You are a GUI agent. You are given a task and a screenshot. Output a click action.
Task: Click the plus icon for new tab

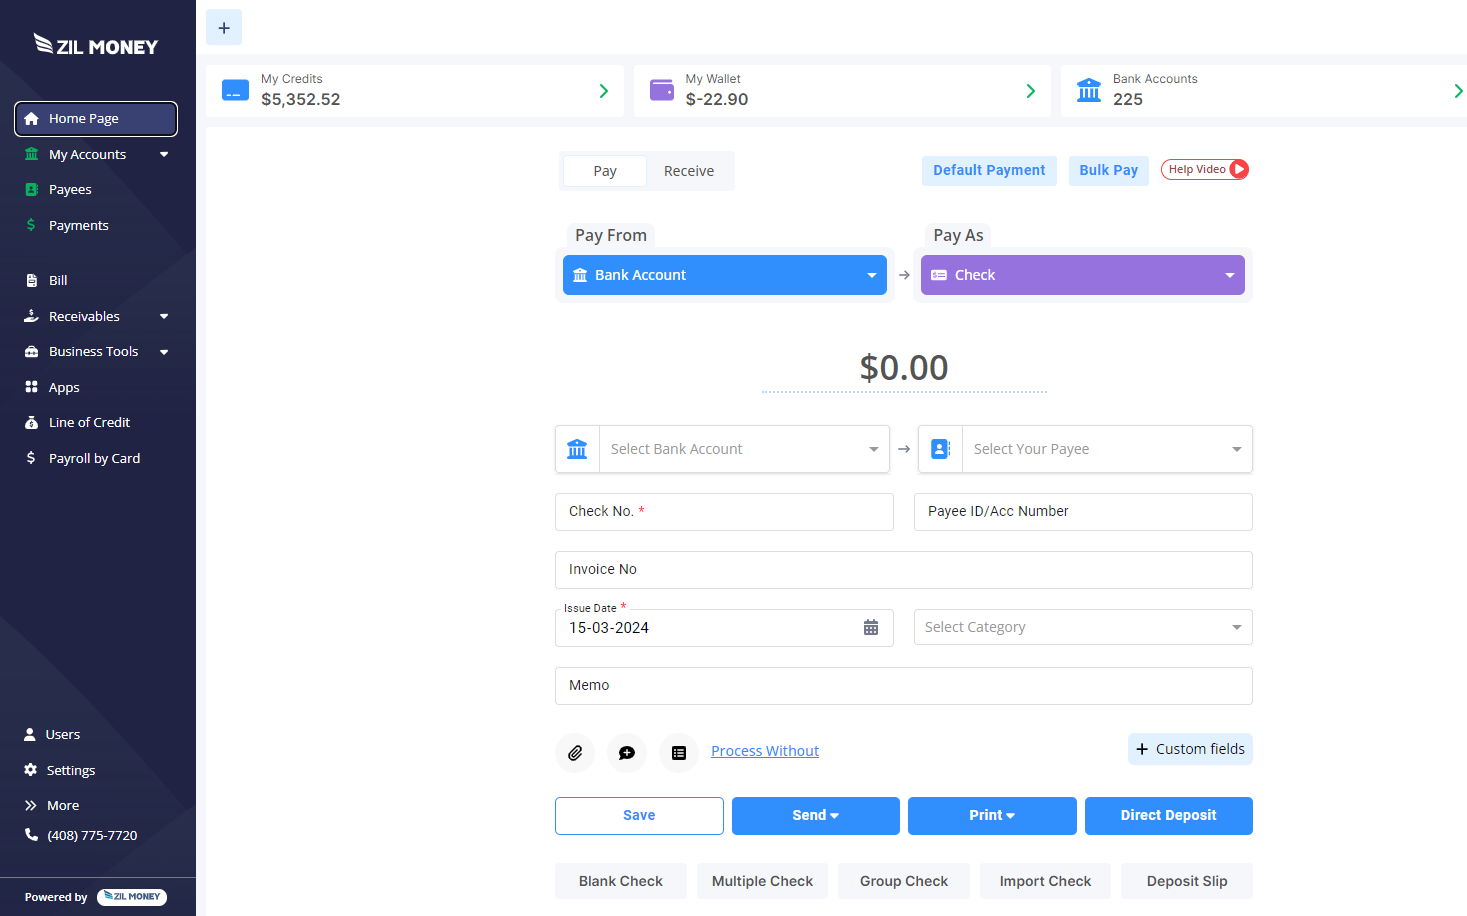[x=224, y=28]
